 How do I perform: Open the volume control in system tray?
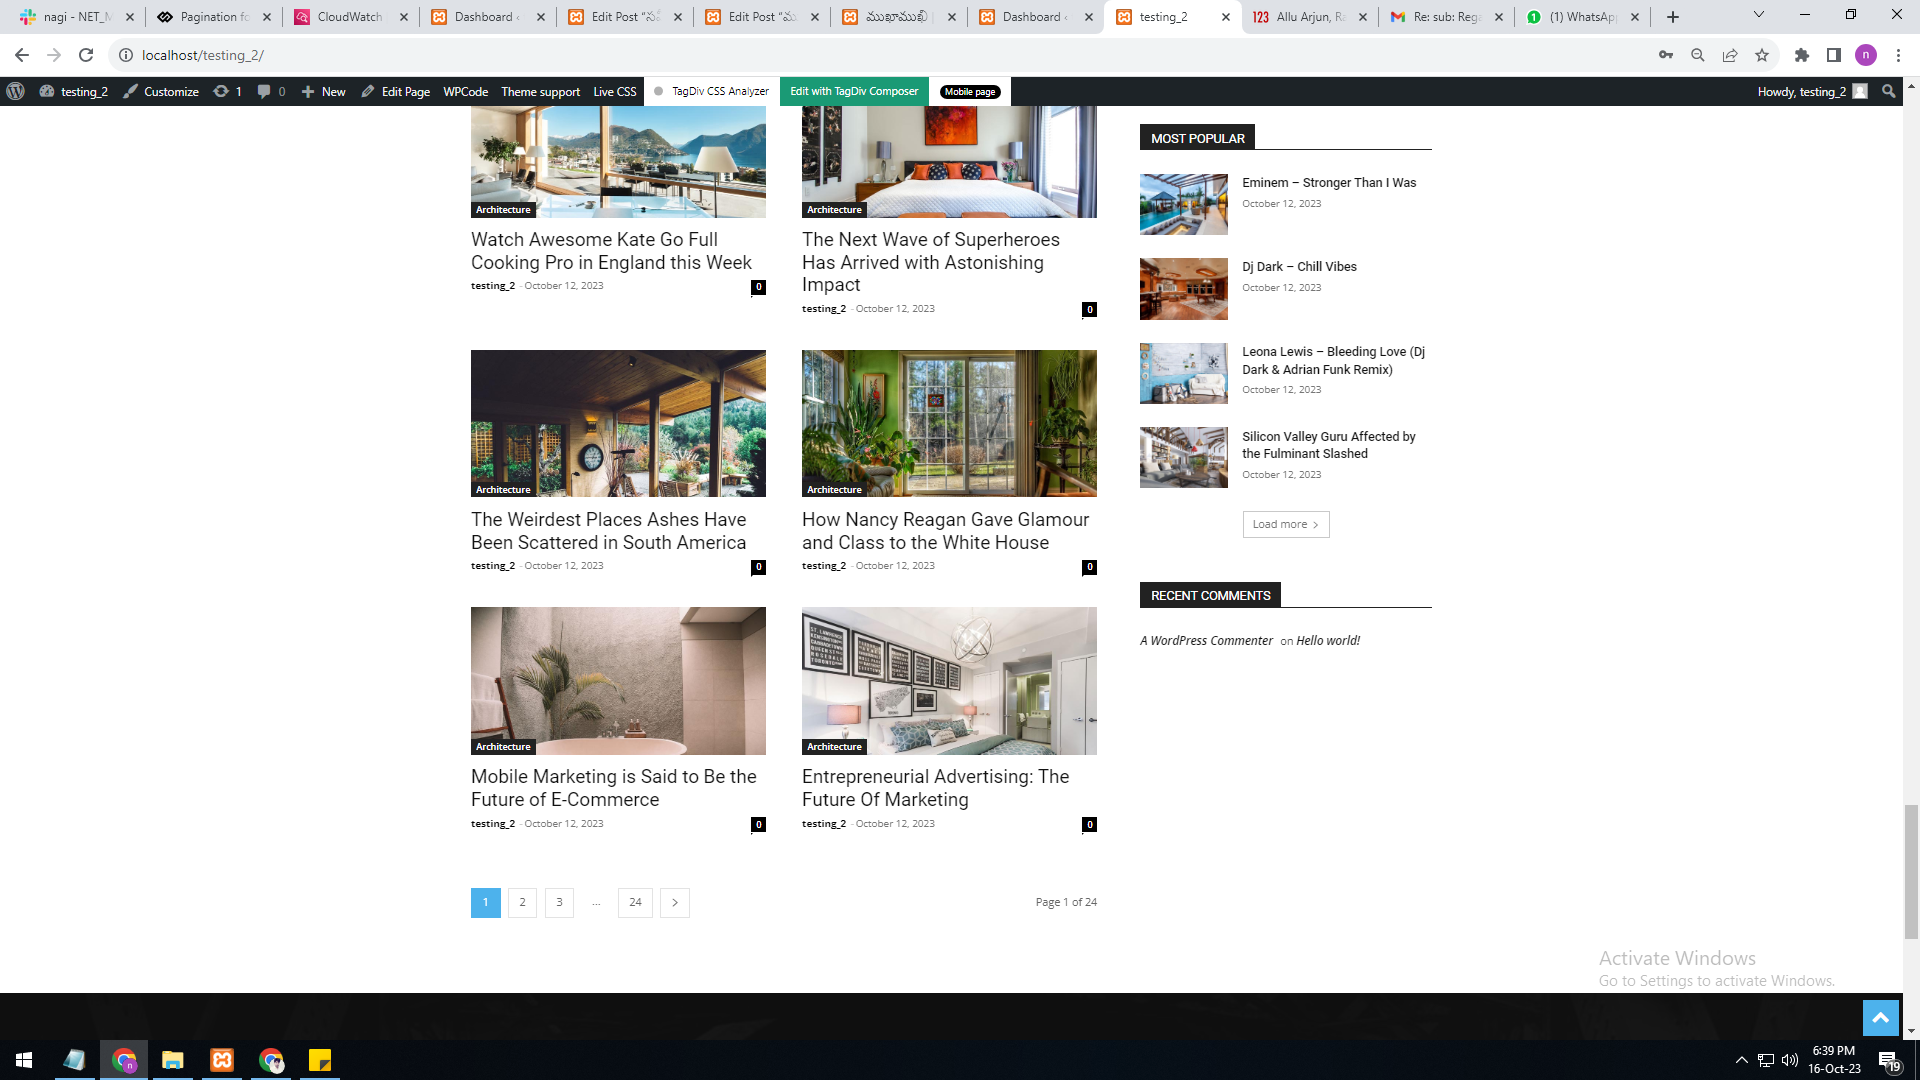point(1790,1060)
